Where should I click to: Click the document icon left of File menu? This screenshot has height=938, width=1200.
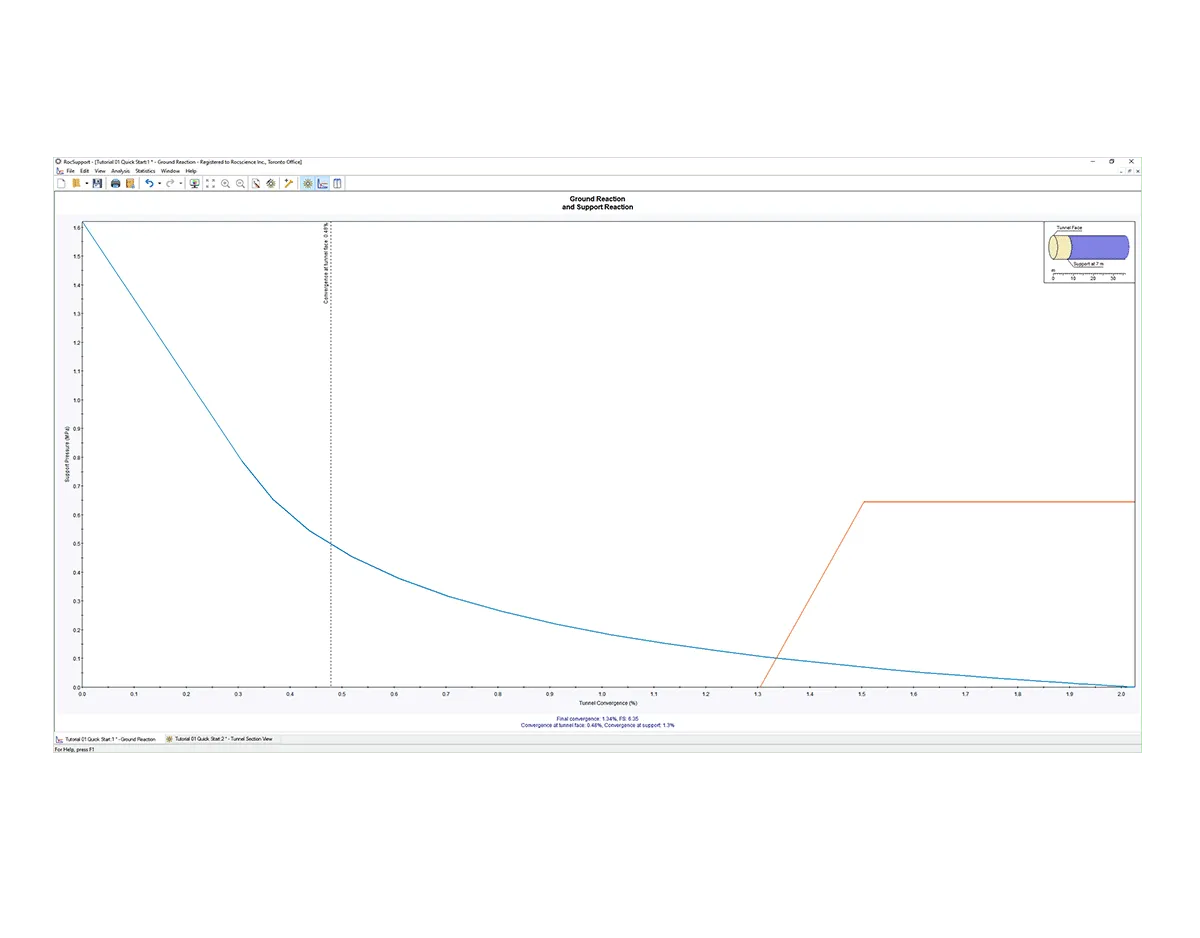[59, 171]
